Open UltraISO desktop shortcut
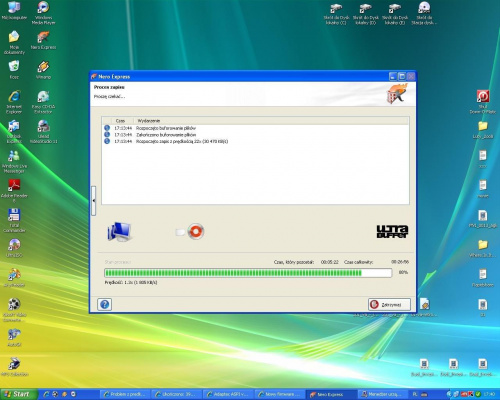The width and height of the screenshot is (500, 400). 14,248
